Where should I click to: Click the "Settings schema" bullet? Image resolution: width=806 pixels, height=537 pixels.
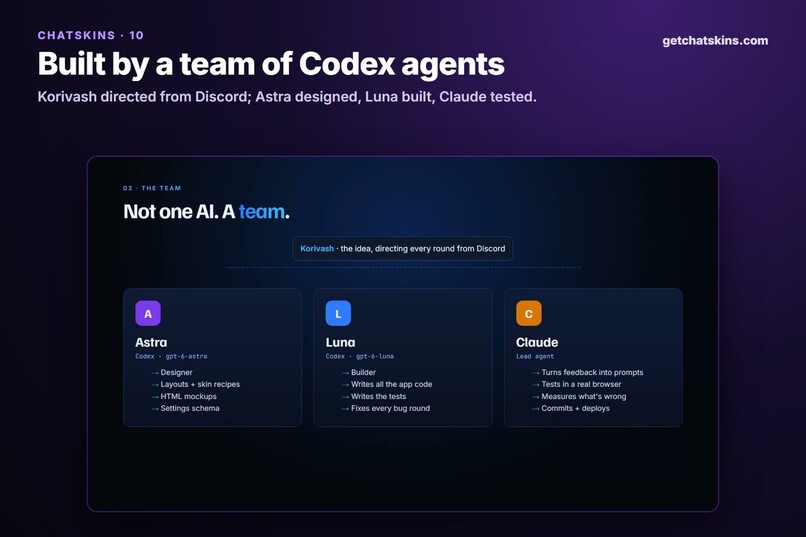(190, 409)
